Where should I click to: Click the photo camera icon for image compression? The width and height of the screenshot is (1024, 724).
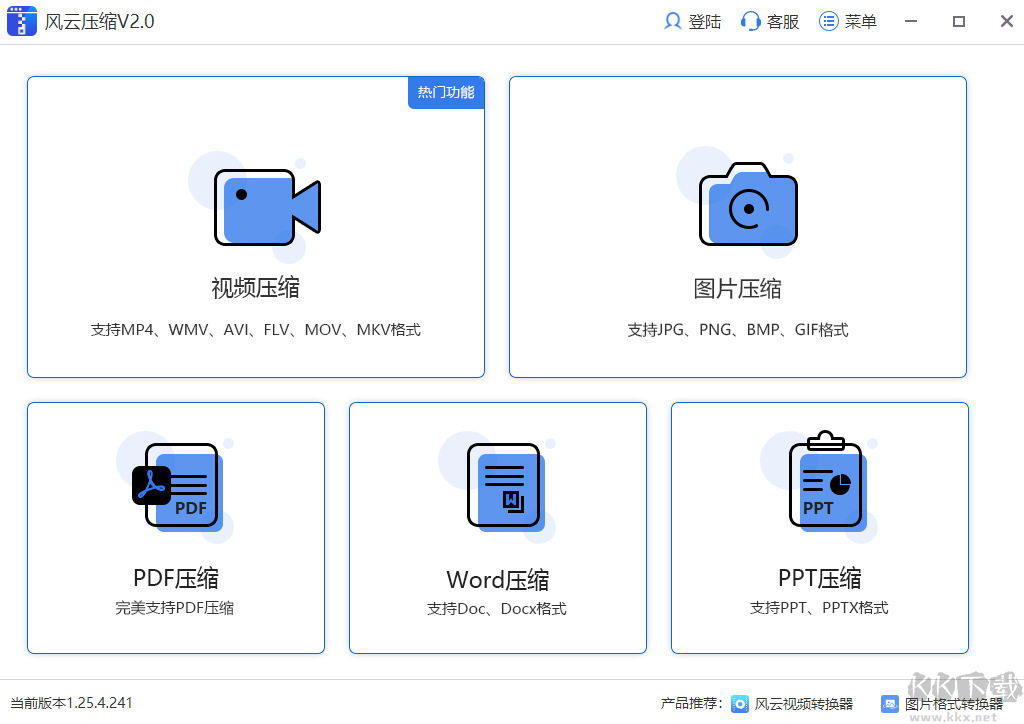(x=748, y=205)
